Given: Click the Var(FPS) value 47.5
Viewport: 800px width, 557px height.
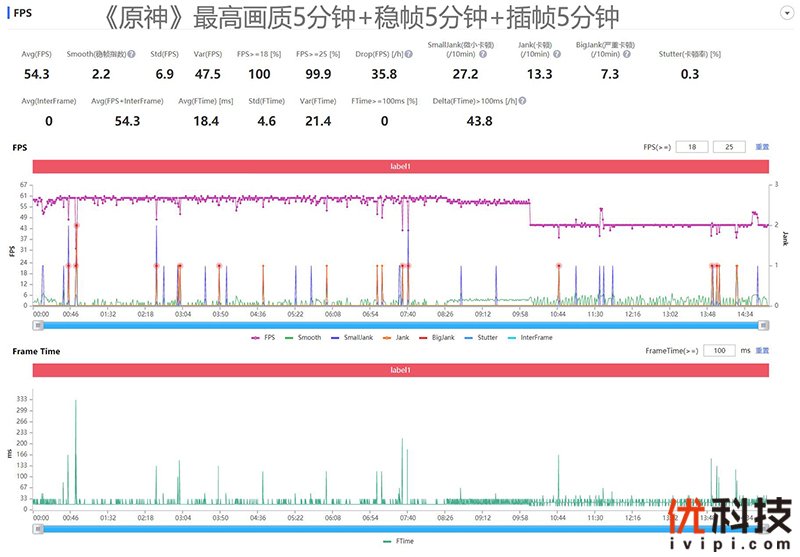Looking at the screenshot, I should click(x=208, y=74).
